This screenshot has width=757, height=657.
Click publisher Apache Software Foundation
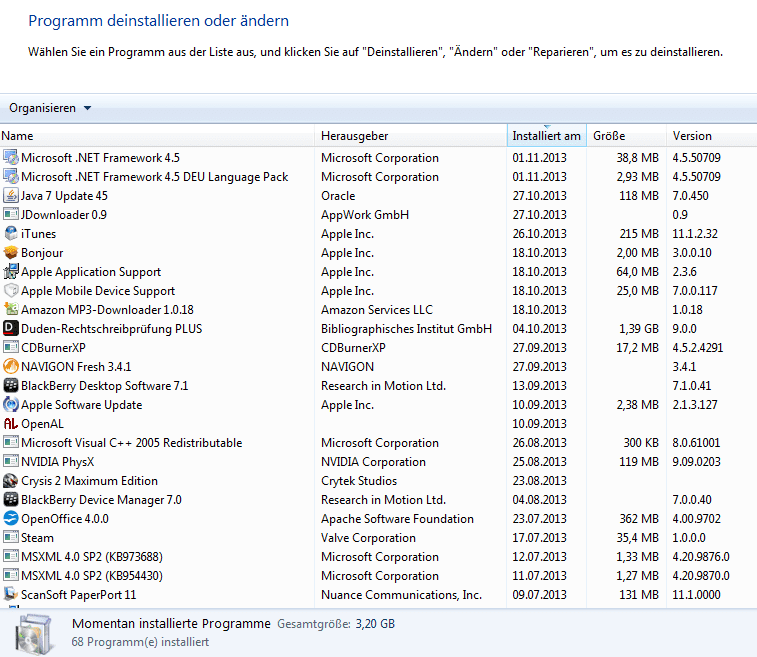coord(397,519)
